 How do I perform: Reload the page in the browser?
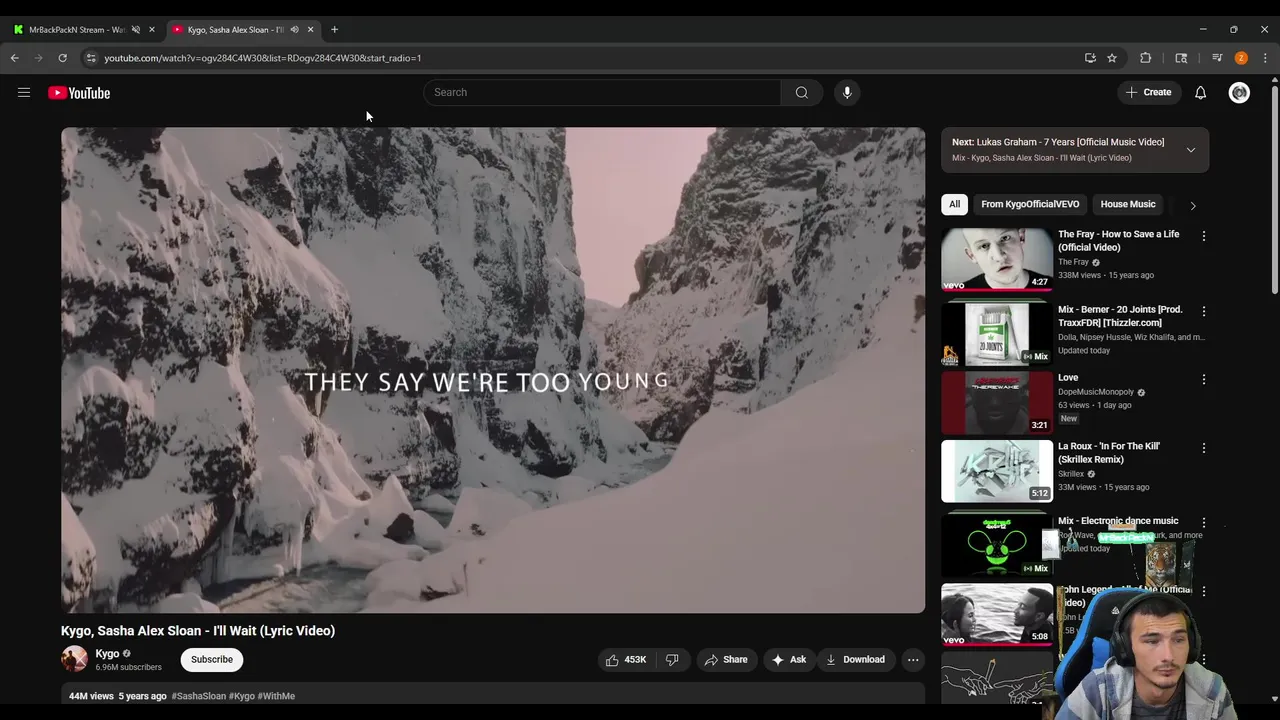[x=63, y=58]
